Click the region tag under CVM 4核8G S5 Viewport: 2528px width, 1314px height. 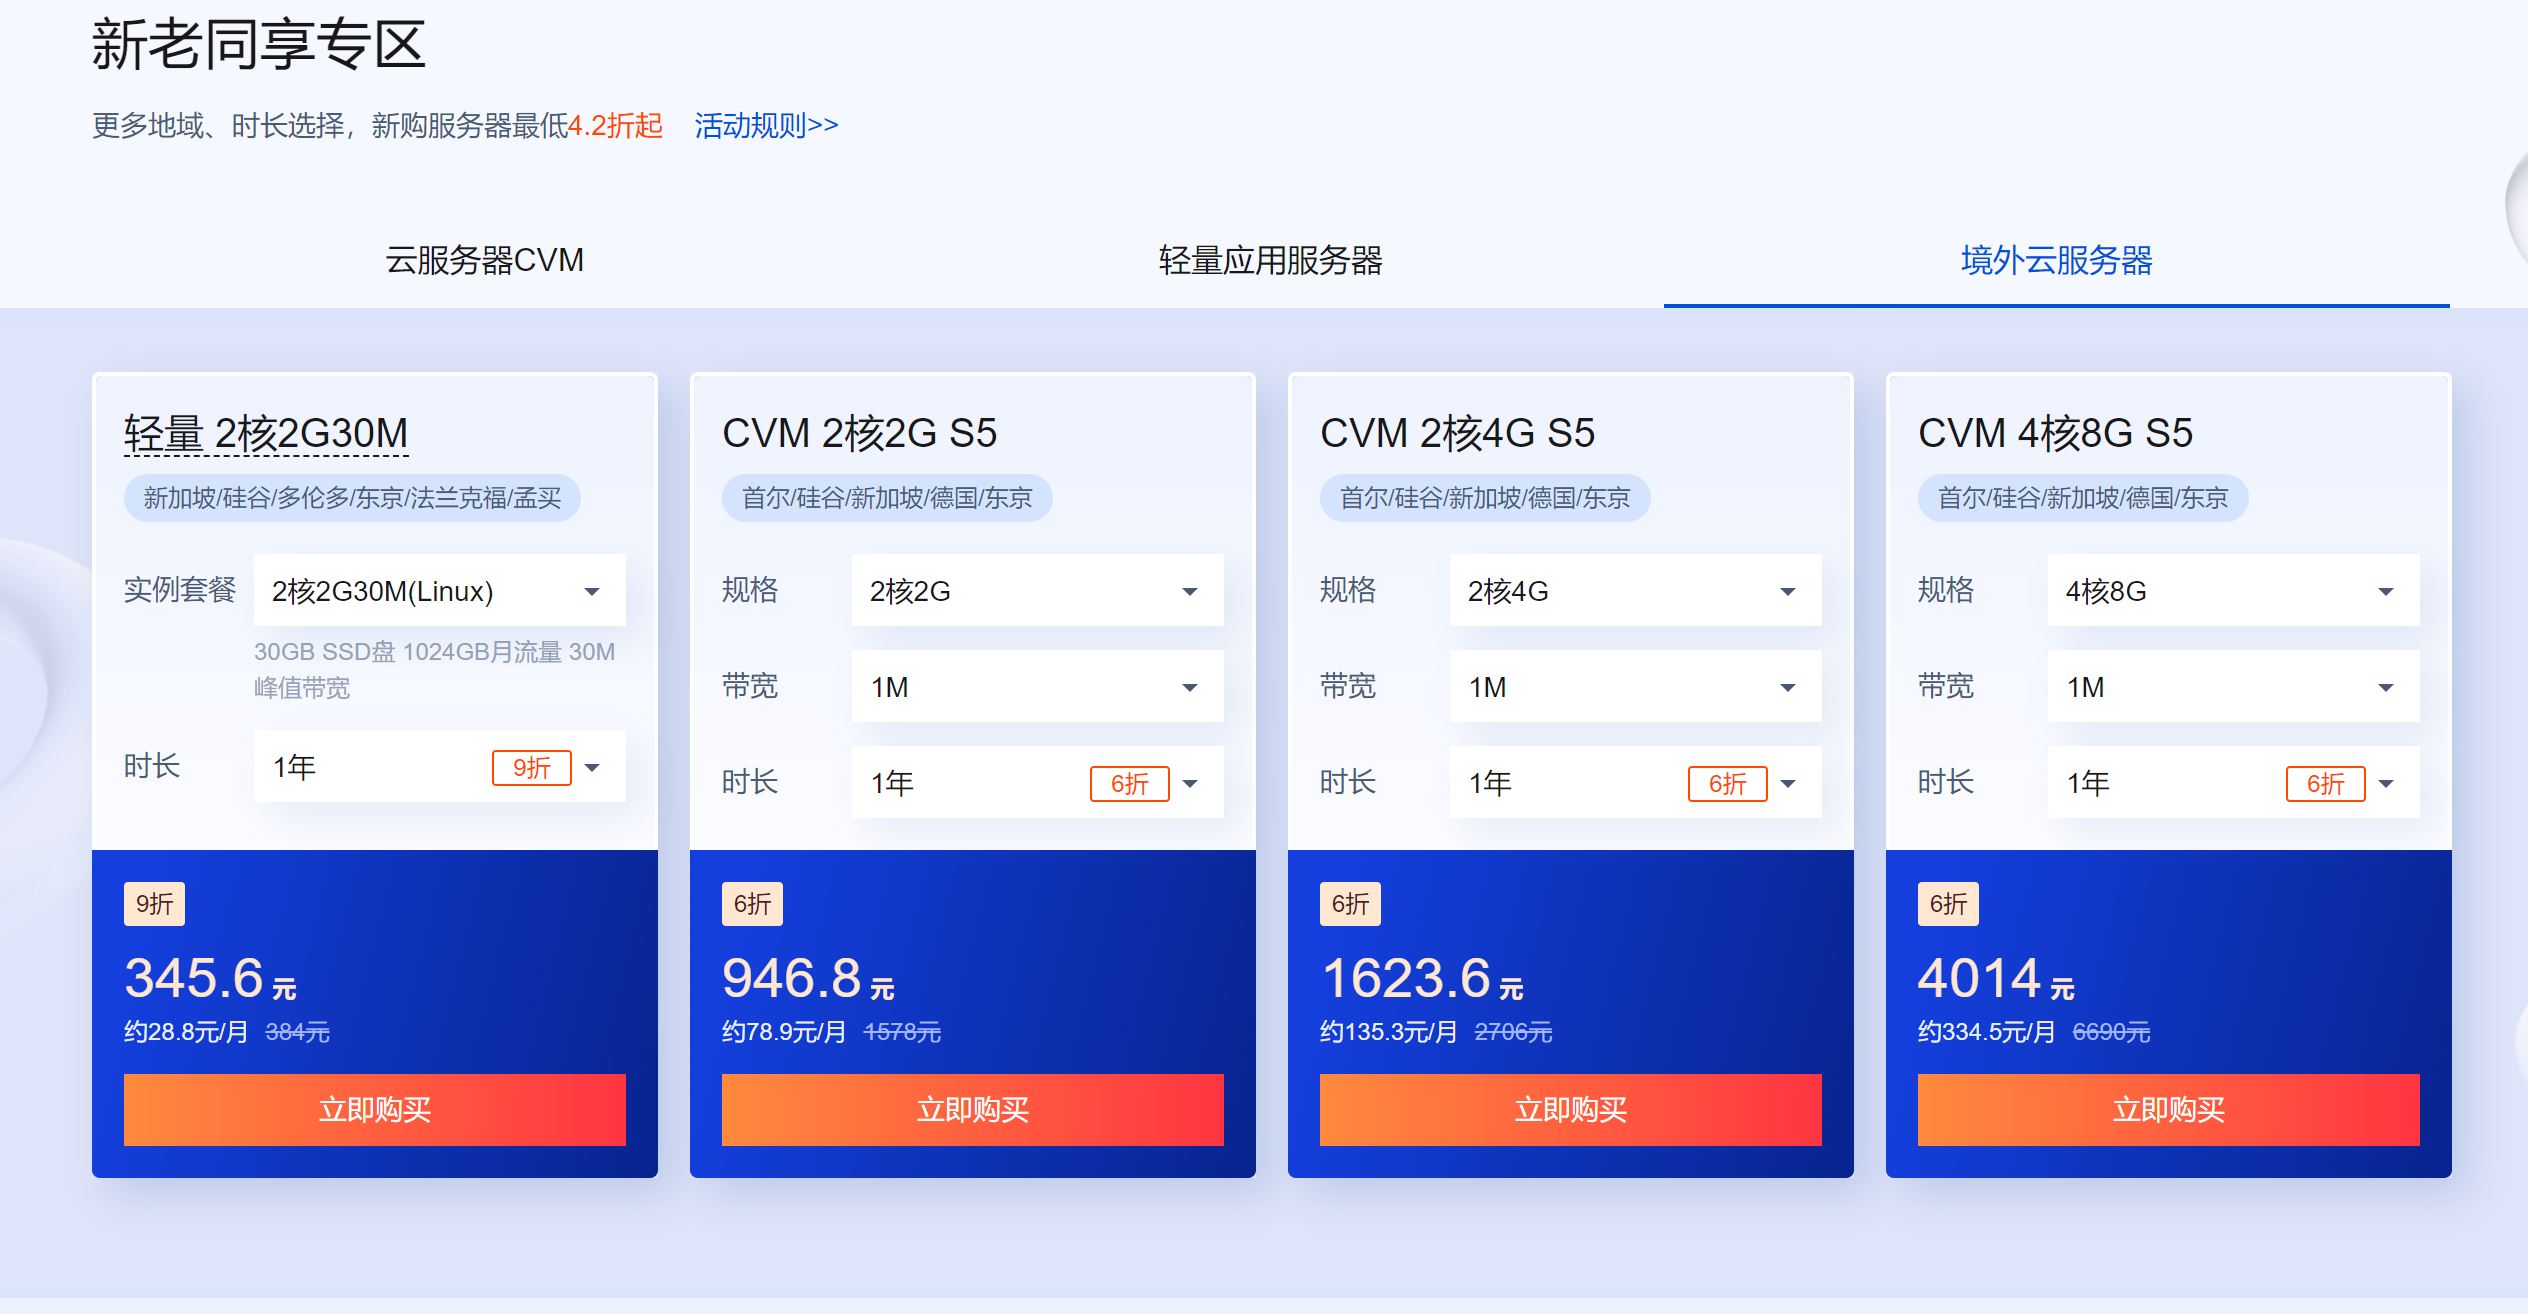coord(2083,498)
